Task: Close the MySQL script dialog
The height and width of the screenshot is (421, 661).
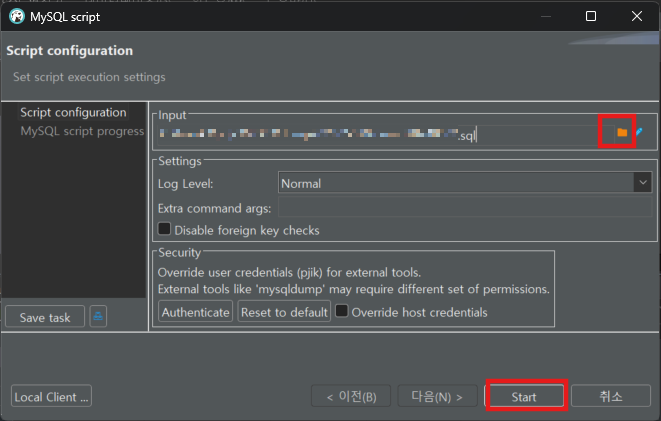Action: 637,16
